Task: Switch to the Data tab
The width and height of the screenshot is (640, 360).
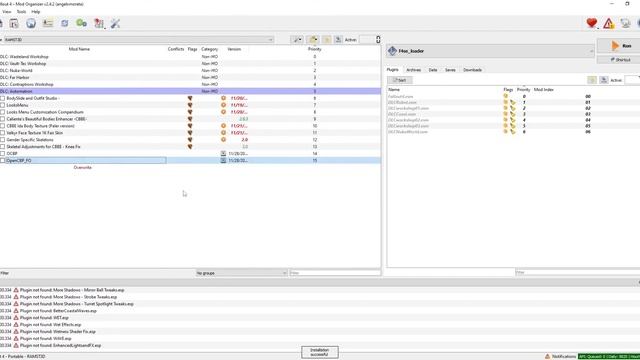Action: (x=433, y=70)
